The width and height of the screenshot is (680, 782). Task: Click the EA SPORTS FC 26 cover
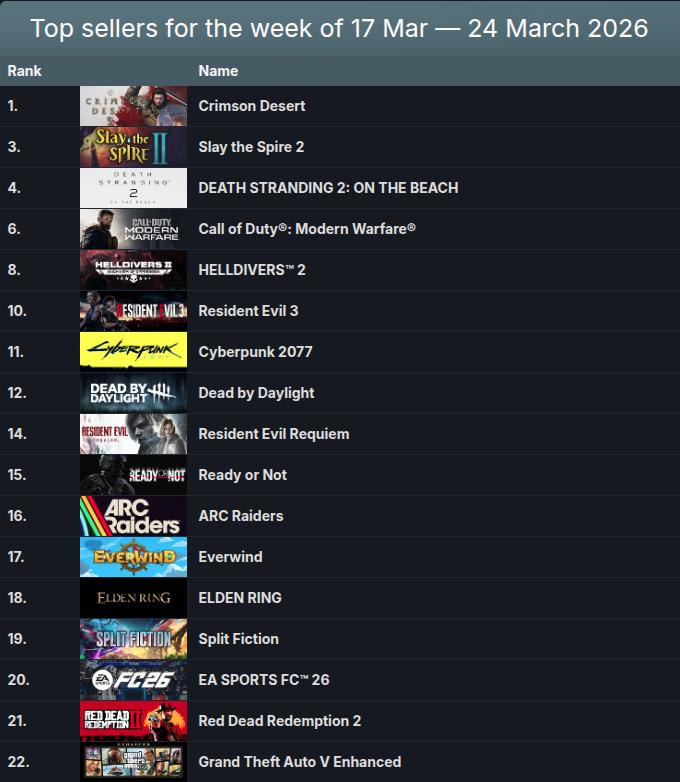coord(133,680)
